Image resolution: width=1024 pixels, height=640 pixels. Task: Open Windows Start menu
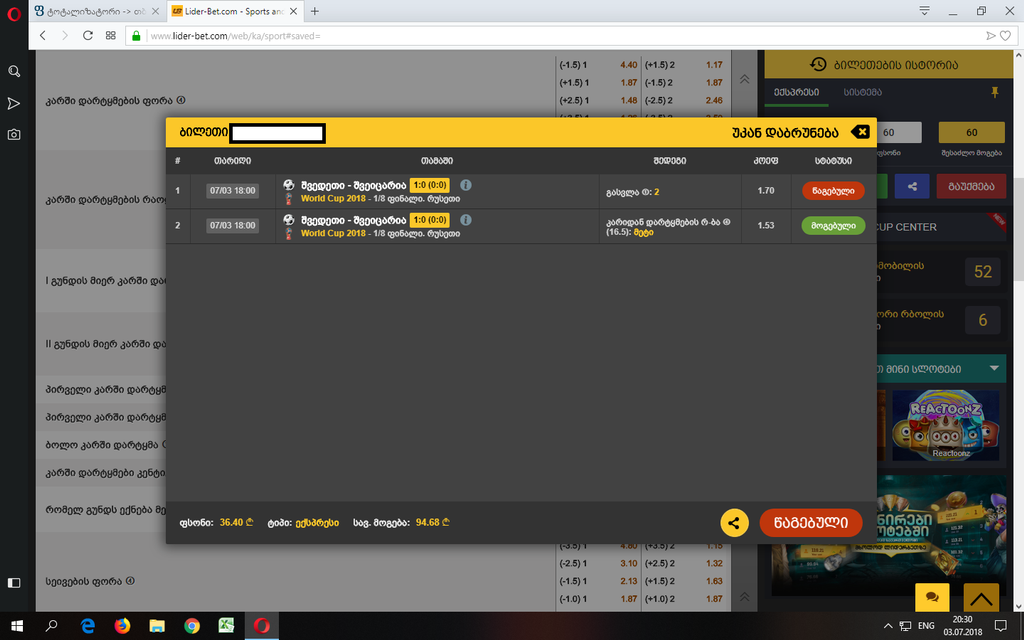pyautogui.click(x=17, y=626)
